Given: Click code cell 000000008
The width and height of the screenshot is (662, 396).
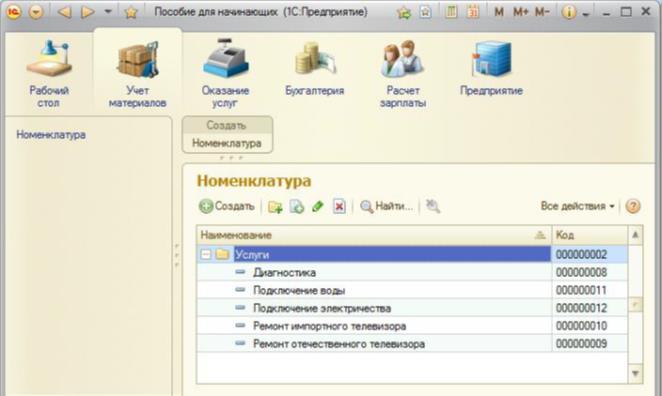Looking at the screenshot, I should [x=590, y=272].
